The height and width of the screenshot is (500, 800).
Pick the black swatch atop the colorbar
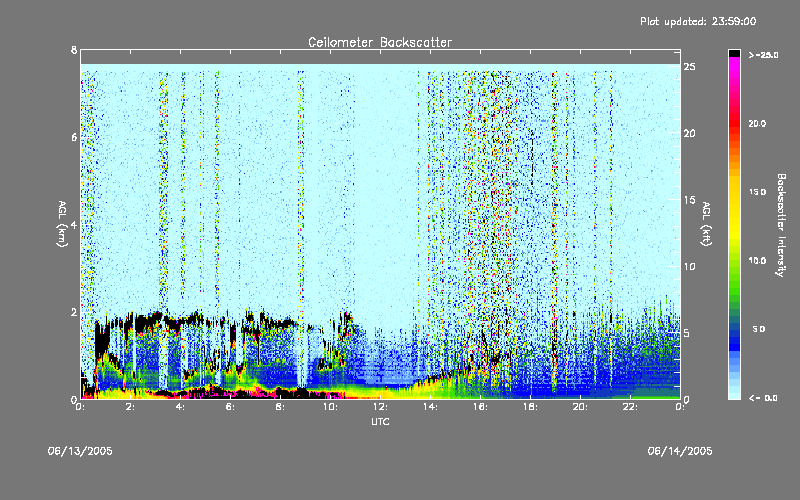pyautogui.click(x=735, y=53)
